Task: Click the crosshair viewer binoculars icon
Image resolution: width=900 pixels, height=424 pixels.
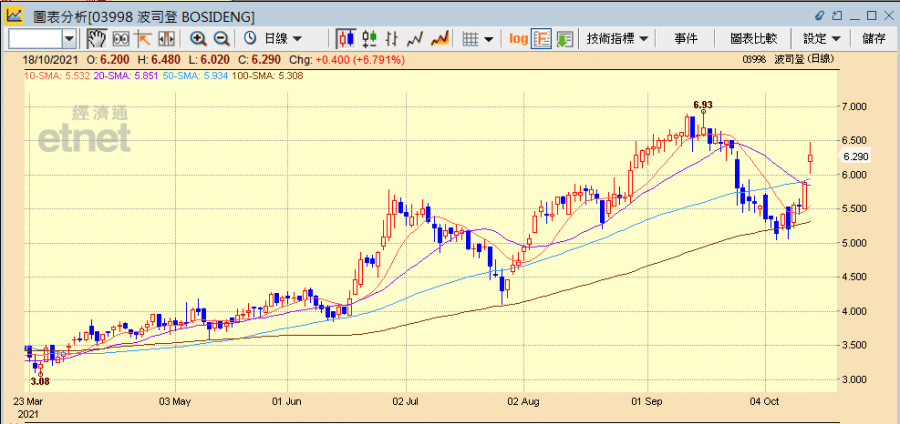Action: [121, 38]
